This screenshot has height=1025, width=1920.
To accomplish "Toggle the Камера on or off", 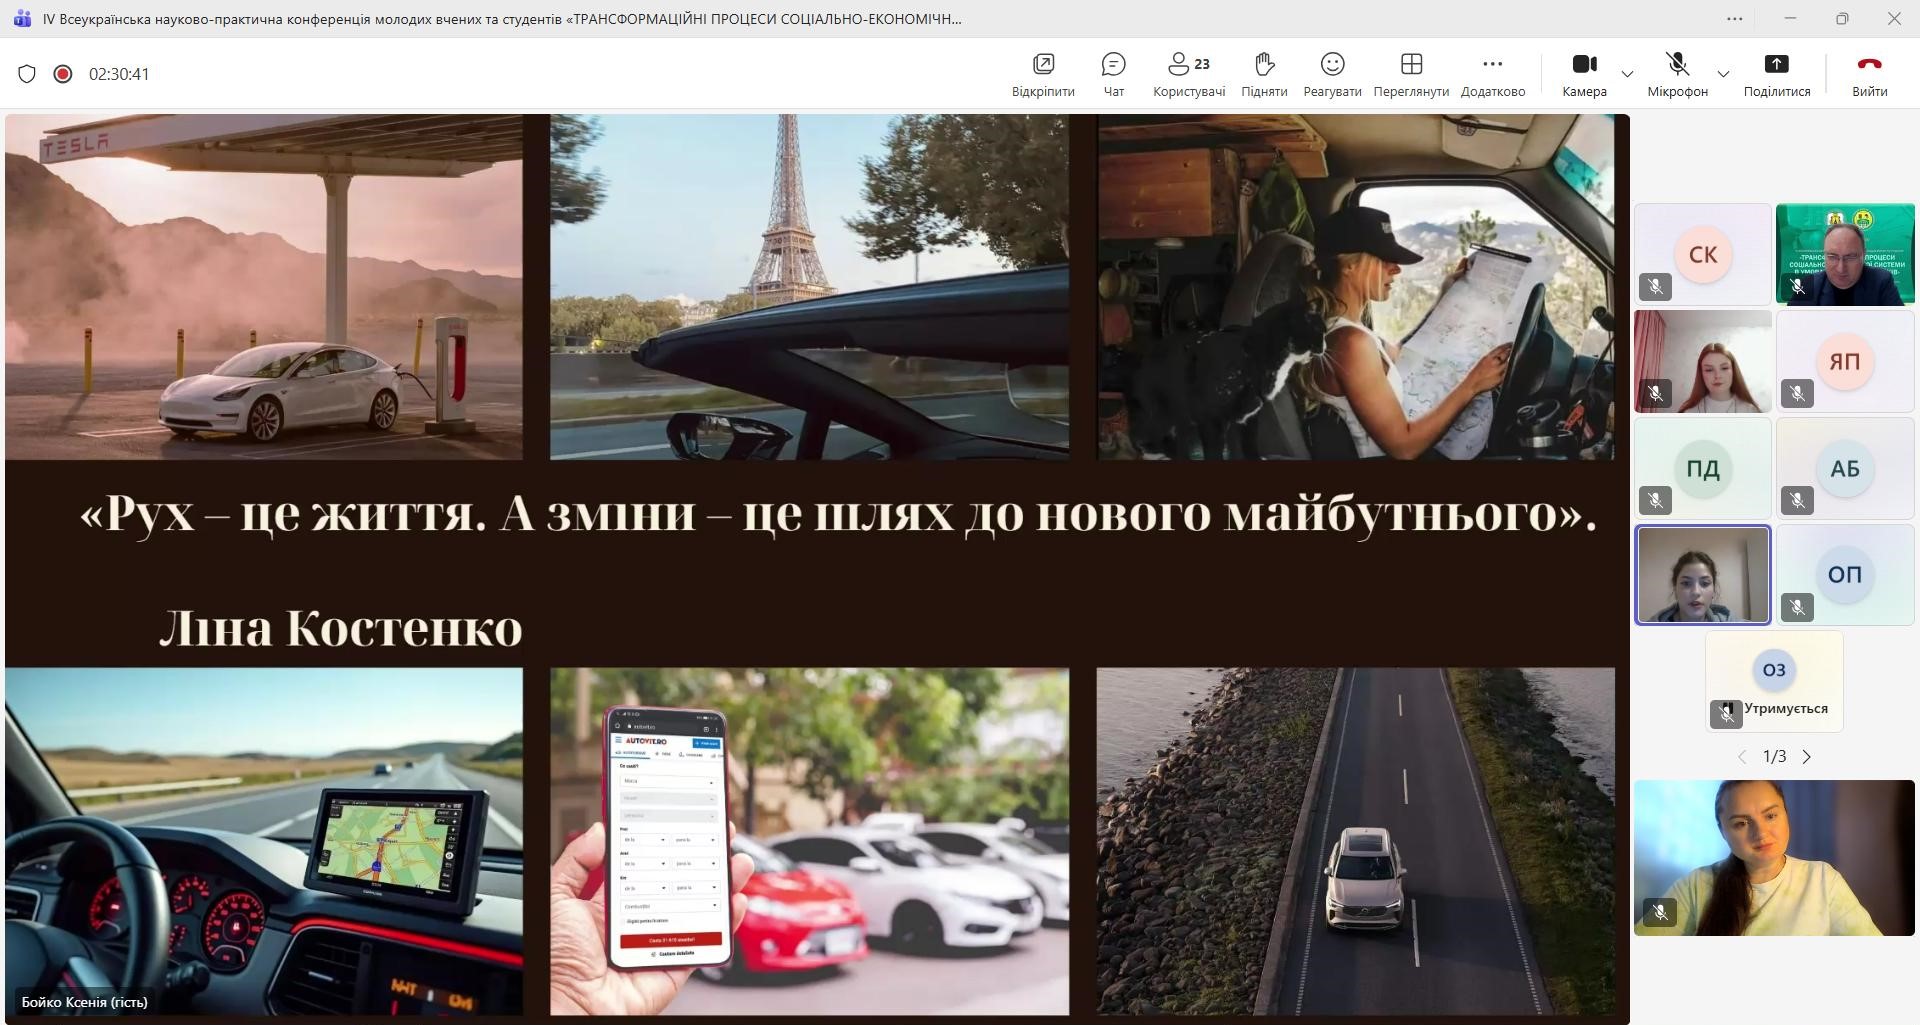I will [1584, 74].
